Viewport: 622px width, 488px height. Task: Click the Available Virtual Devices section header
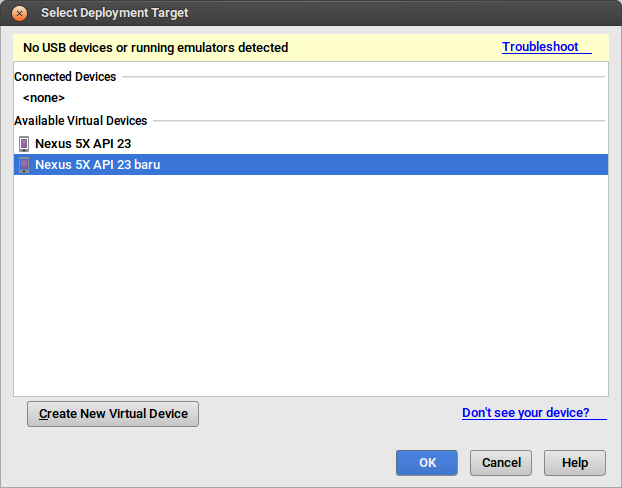(80, 121)
